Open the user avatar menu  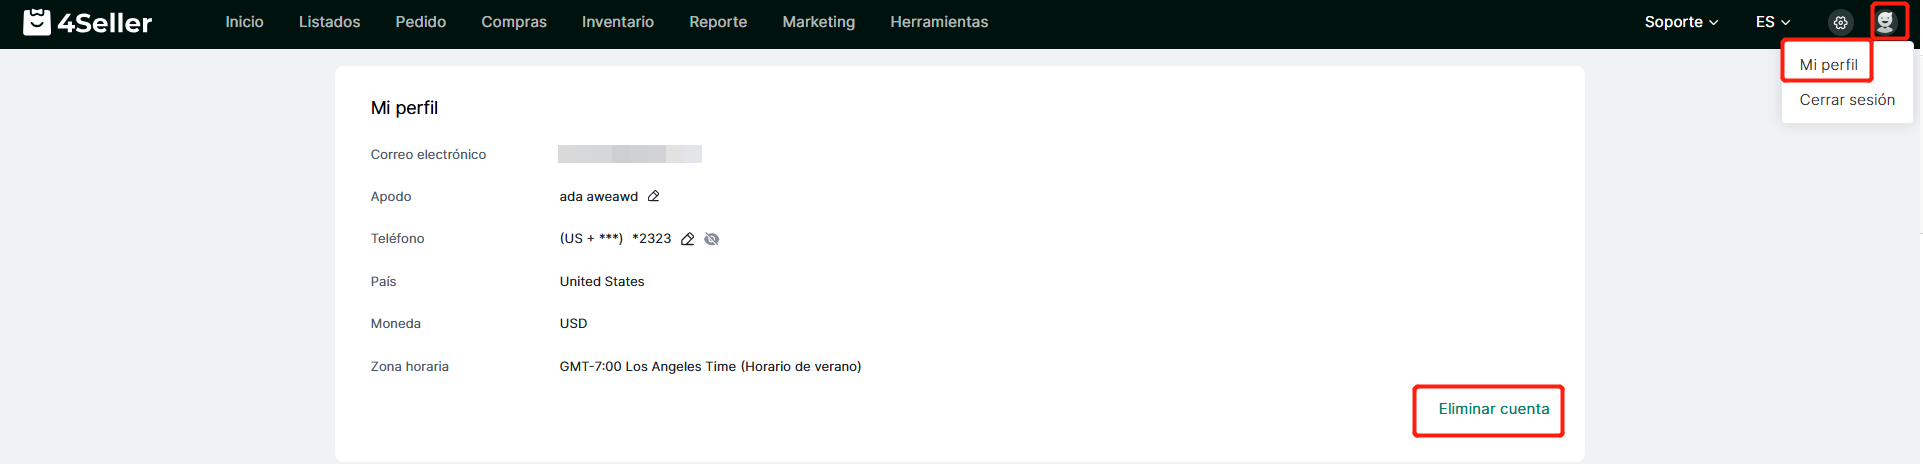click(1885, 22)
